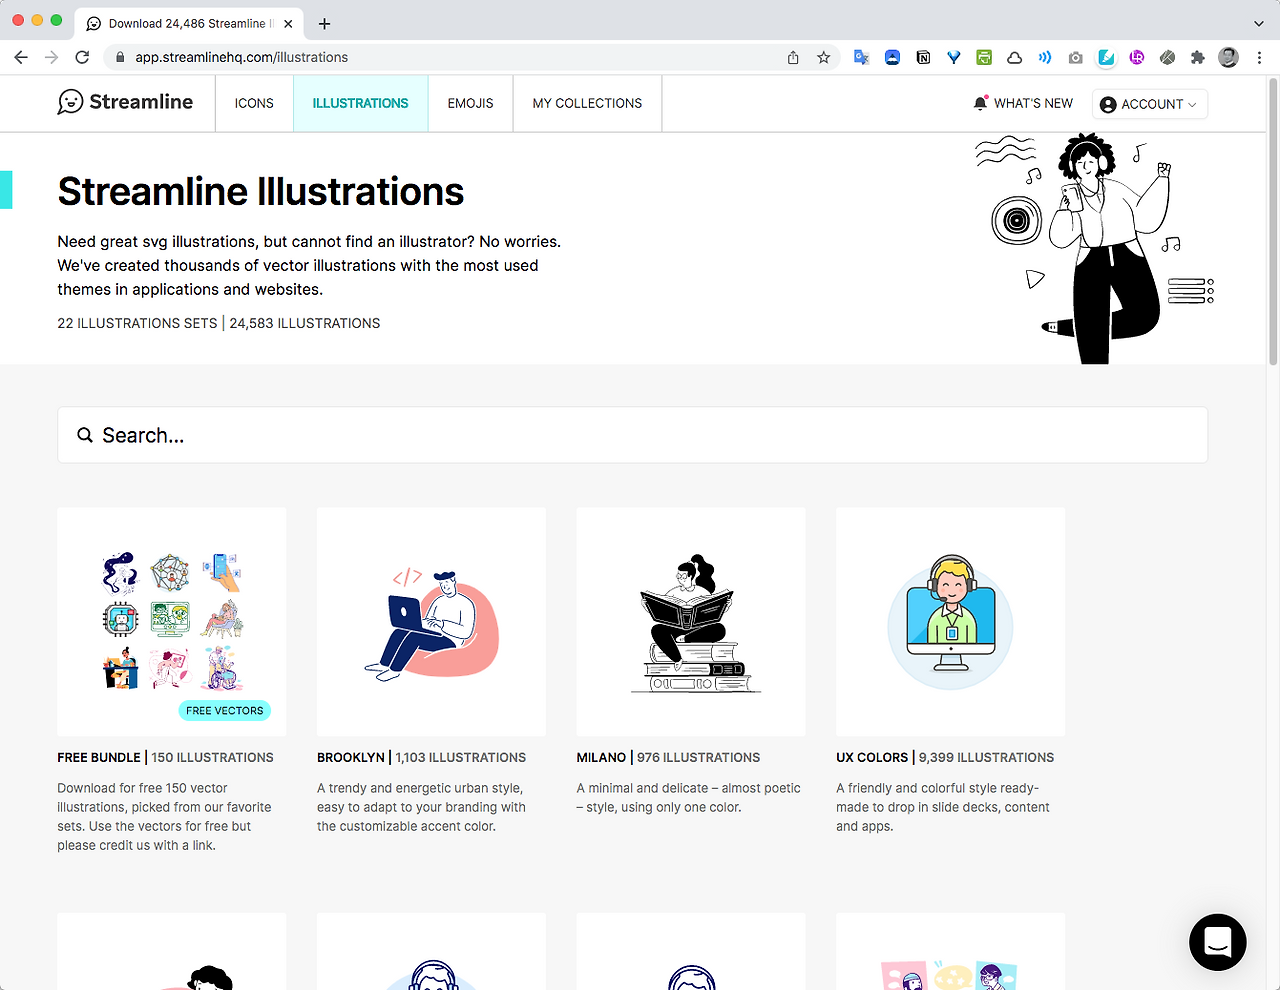Click the gray striped circle extension

pyautogui.click(x=1167, y=58)
